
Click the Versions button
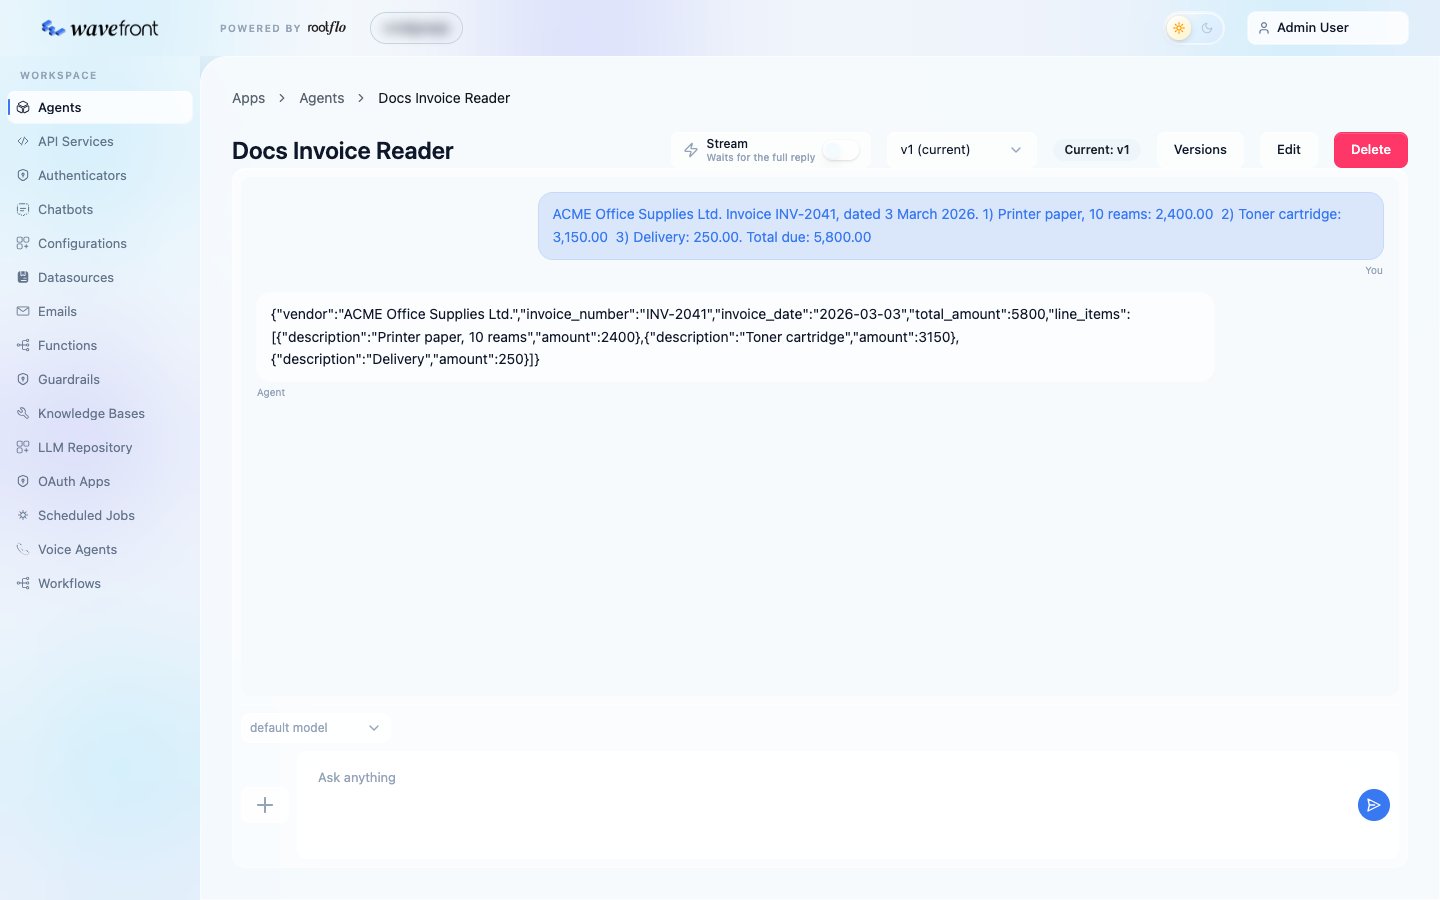point(1200,150)
